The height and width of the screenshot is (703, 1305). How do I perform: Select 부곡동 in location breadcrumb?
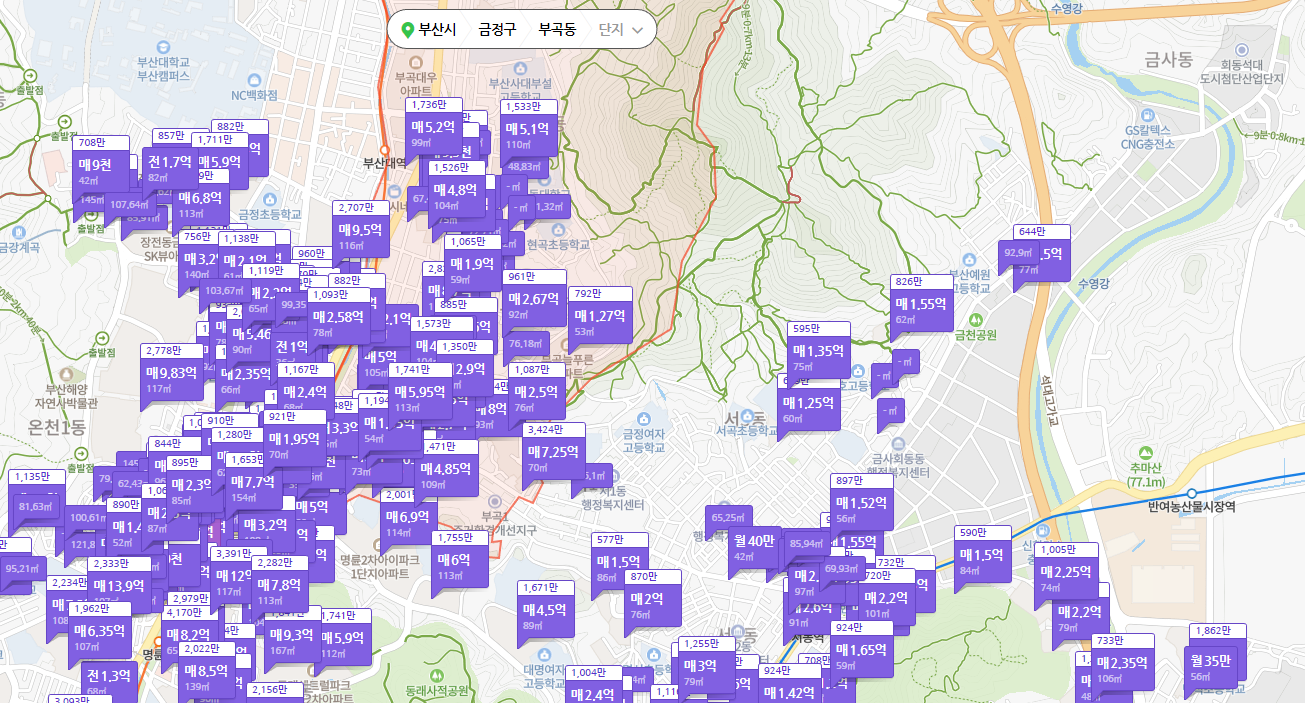click(557, 29)
